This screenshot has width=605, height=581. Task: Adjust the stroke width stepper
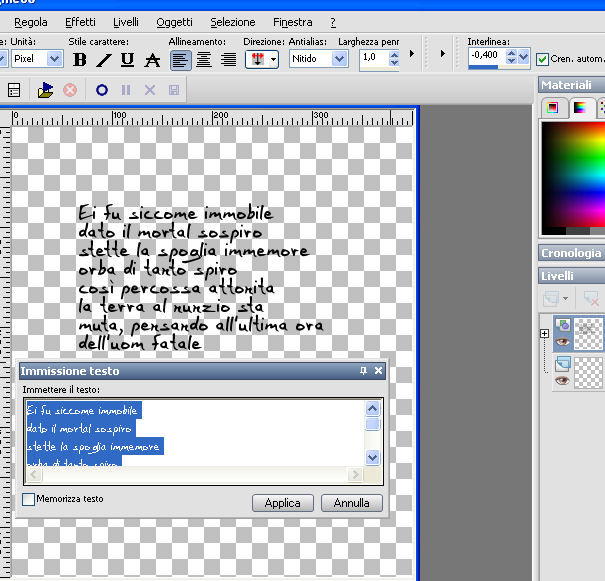pos(394,58)
